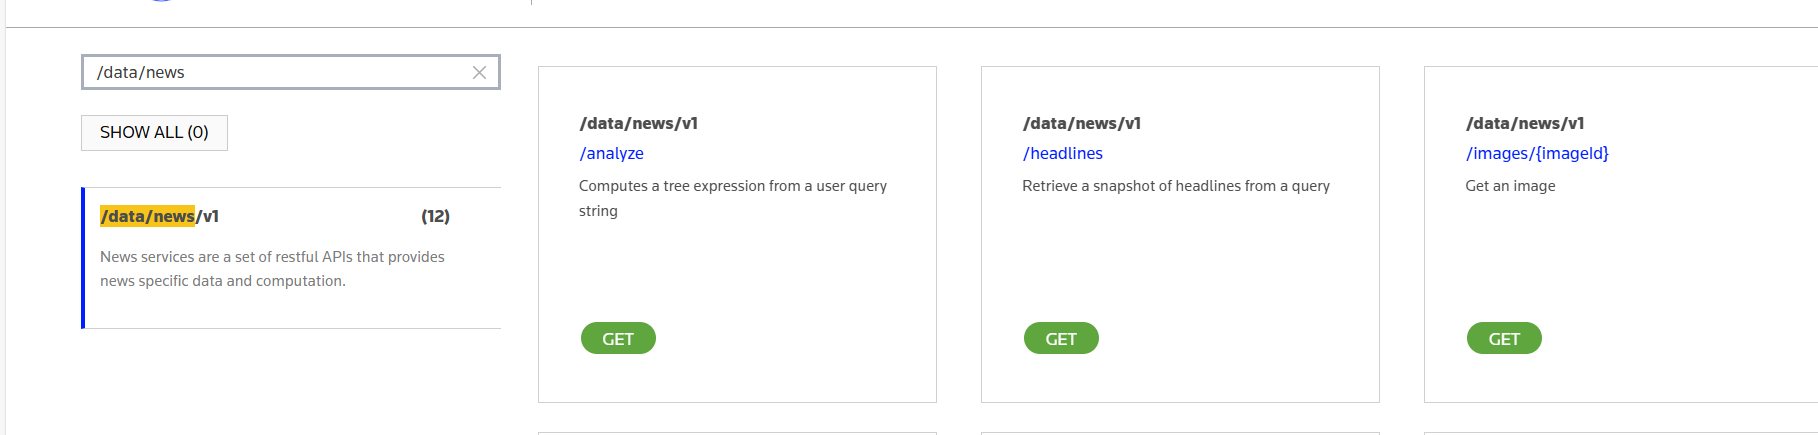Click the GET badge on the images card
This screenshot has height=435, width=1818.
1504,339
